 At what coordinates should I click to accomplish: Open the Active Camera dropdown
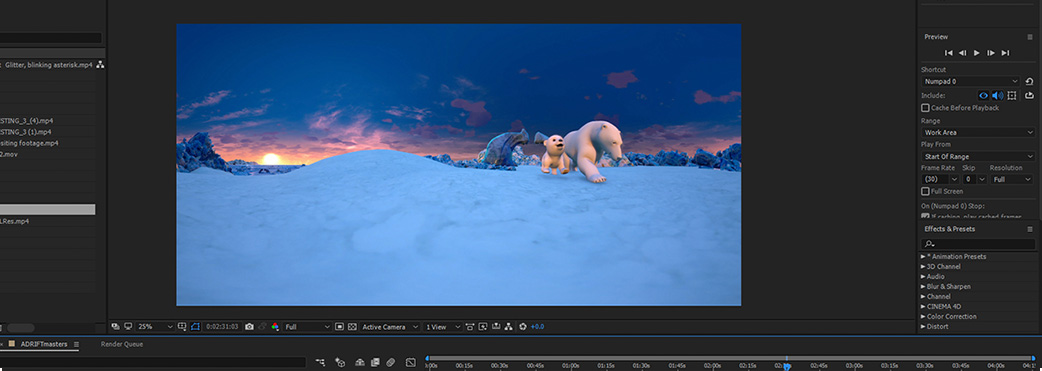pos(390,326)
